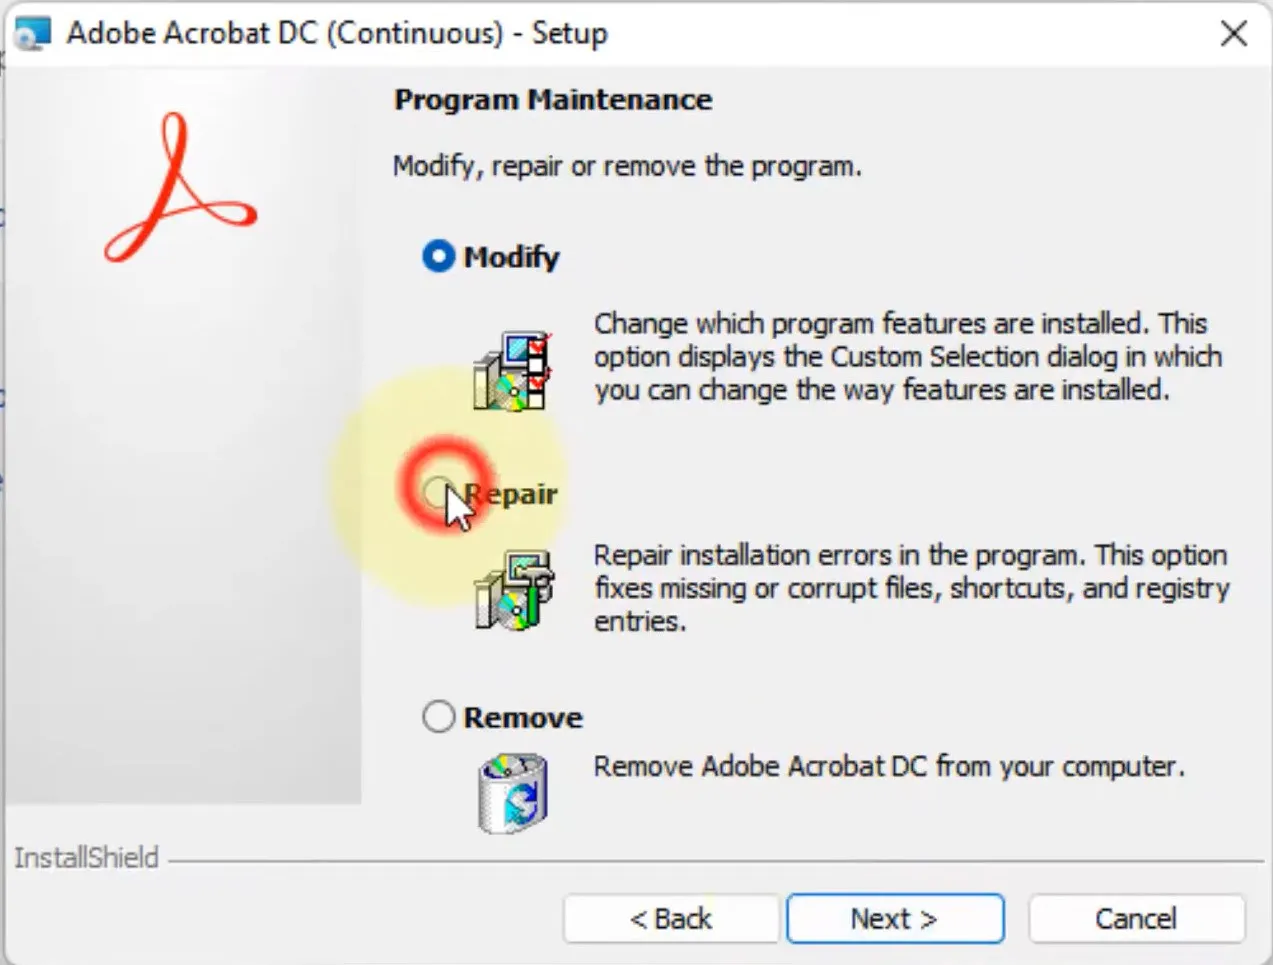Click the InstallShield label

coord(87,858)
